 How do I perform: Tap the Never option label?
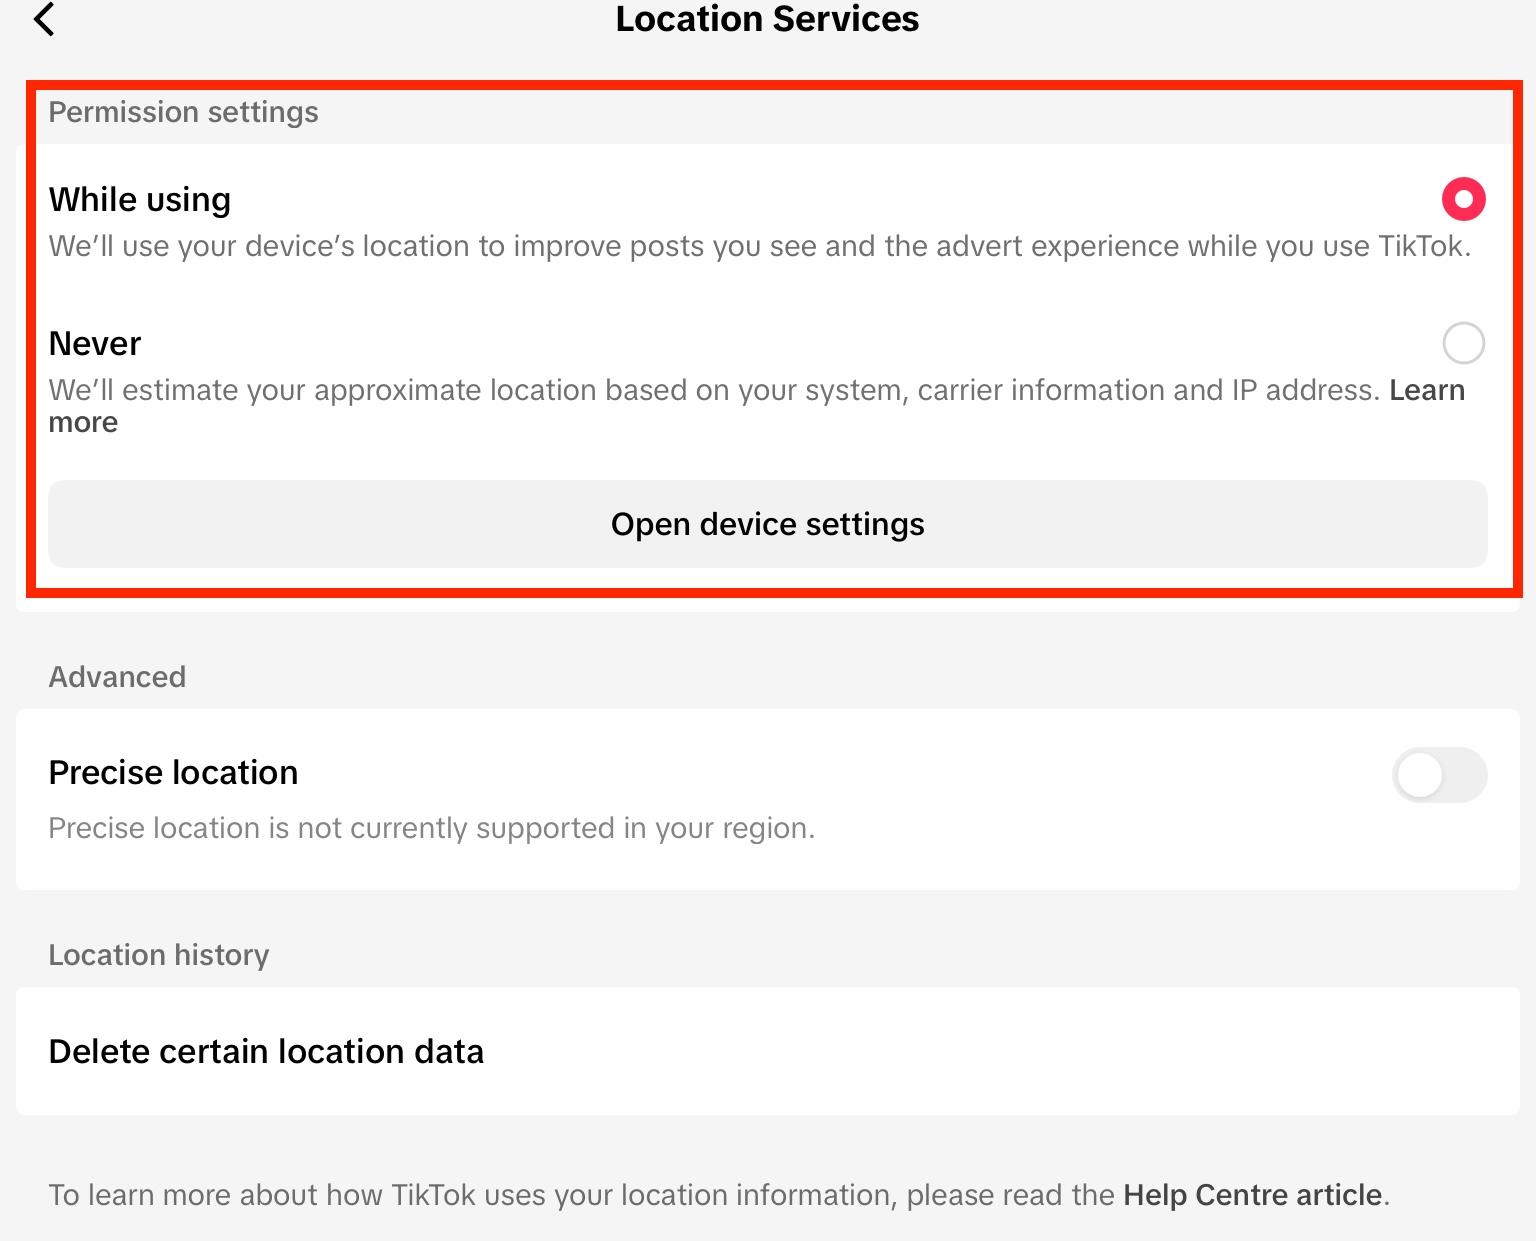[95, 344]
